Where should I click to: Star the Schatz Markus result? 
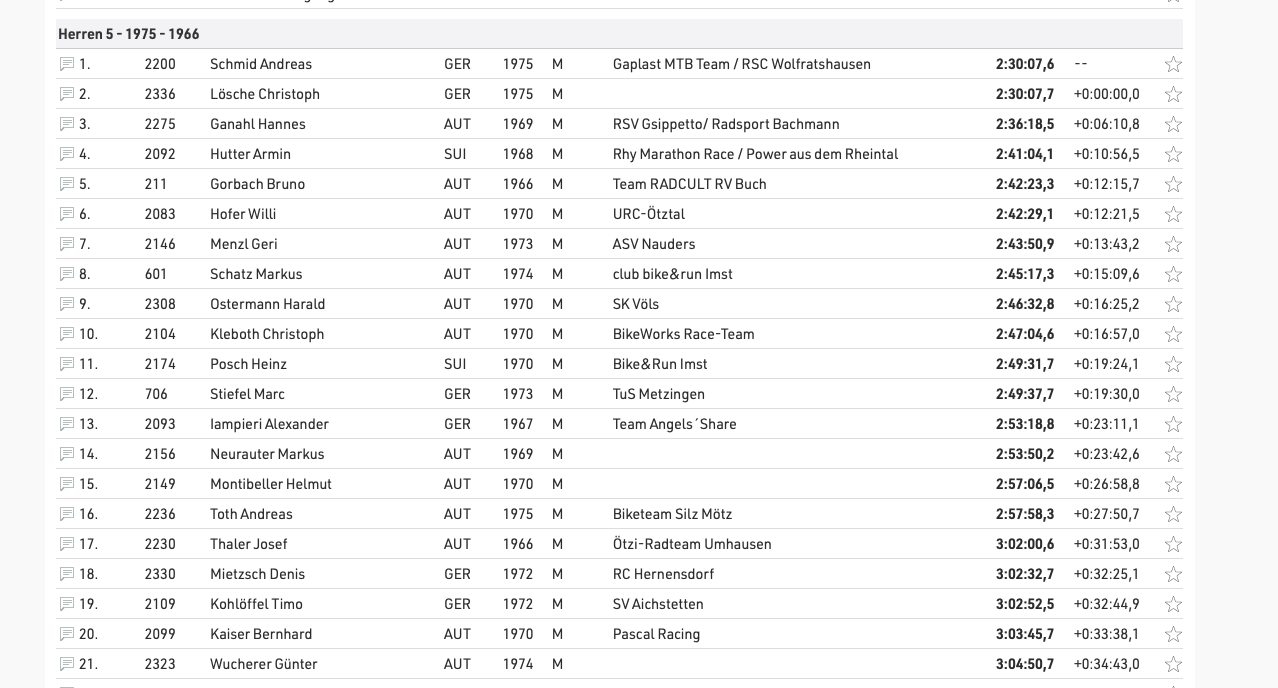coord(1173,274)
